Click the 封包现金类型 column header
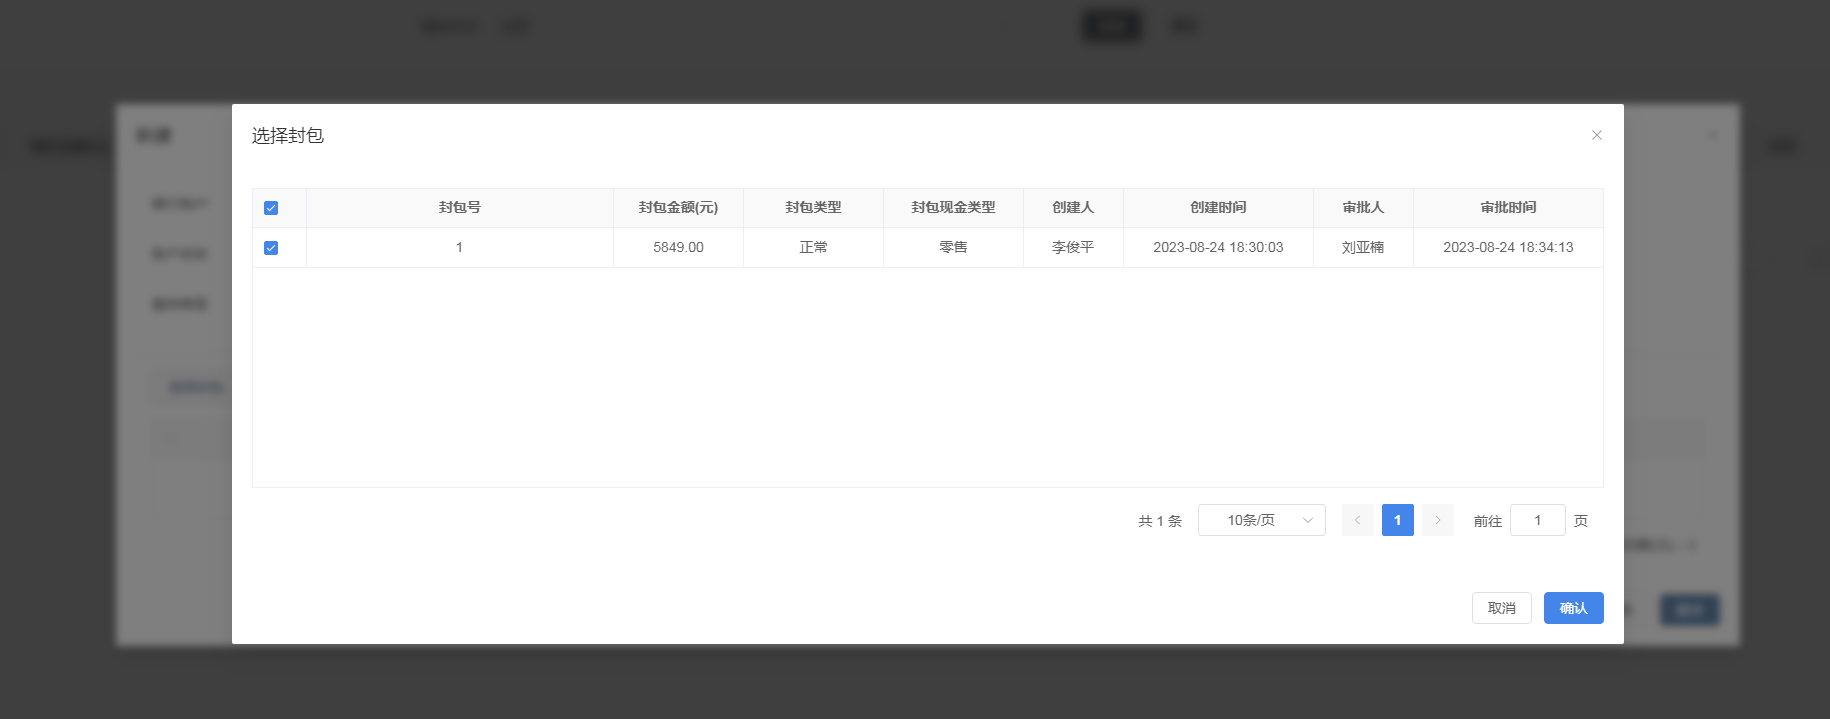Screen dimensions: 1830x719 click(x=953, y=207)
